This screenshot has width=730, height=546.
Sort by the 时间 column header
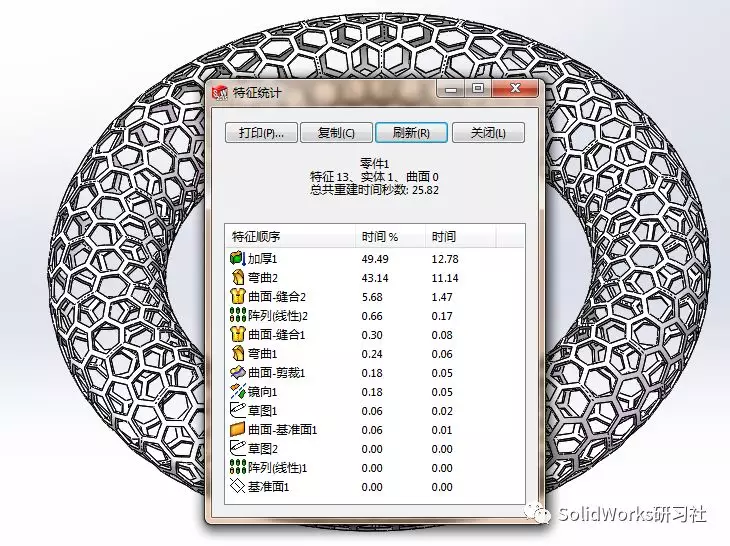click(x=460, y=236)
